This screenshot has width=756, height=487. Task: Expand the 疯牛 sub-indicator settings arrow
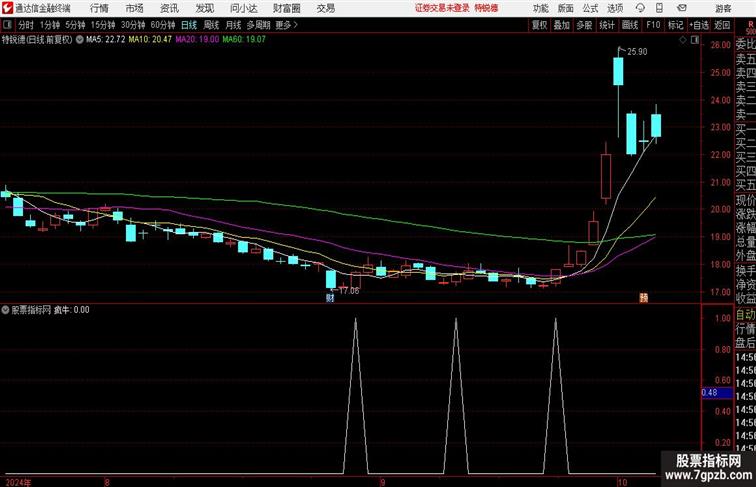pos(5,310)
